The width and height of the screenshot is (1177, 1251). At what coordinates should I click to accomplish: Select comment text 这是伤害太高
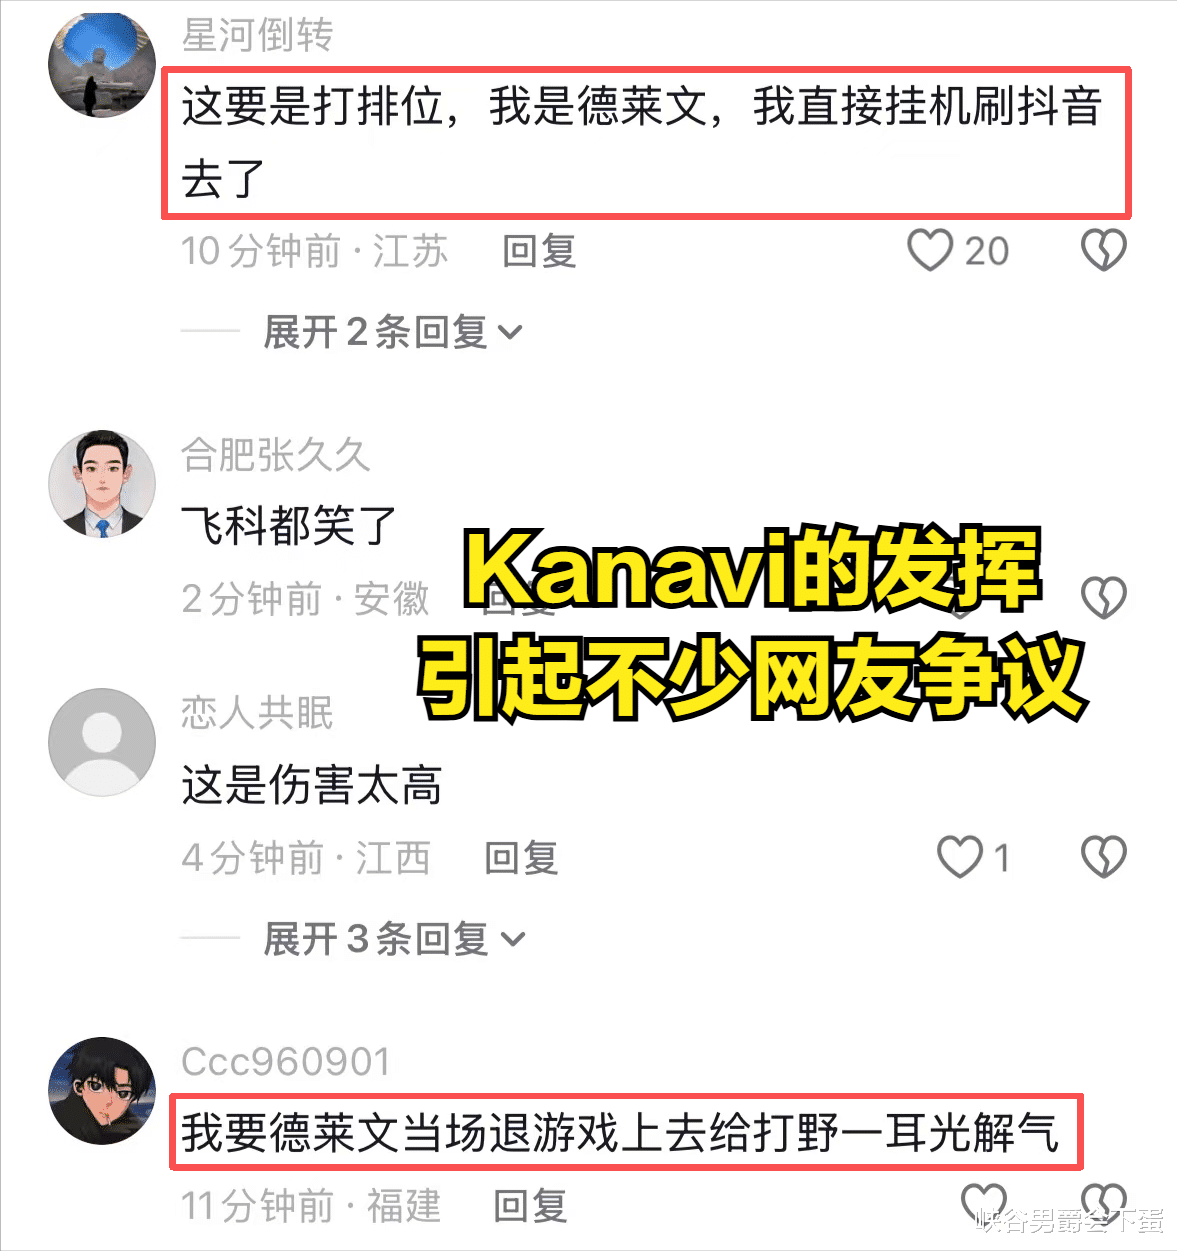pos(311,785)
